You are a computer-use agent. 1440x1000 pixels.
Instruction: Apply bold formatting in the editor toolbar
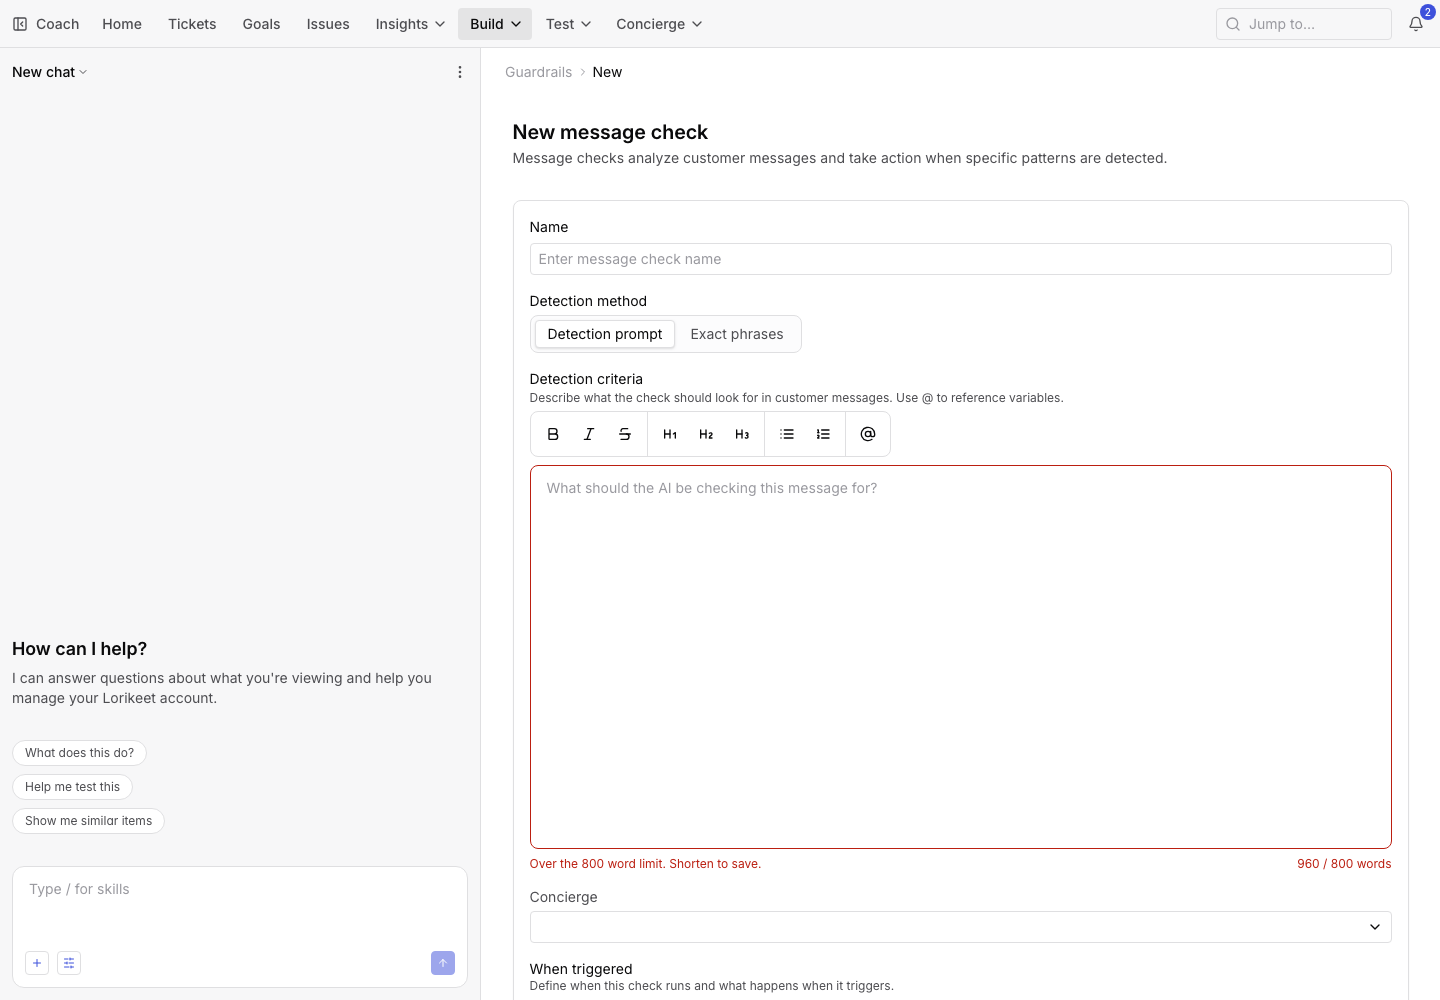553,434
